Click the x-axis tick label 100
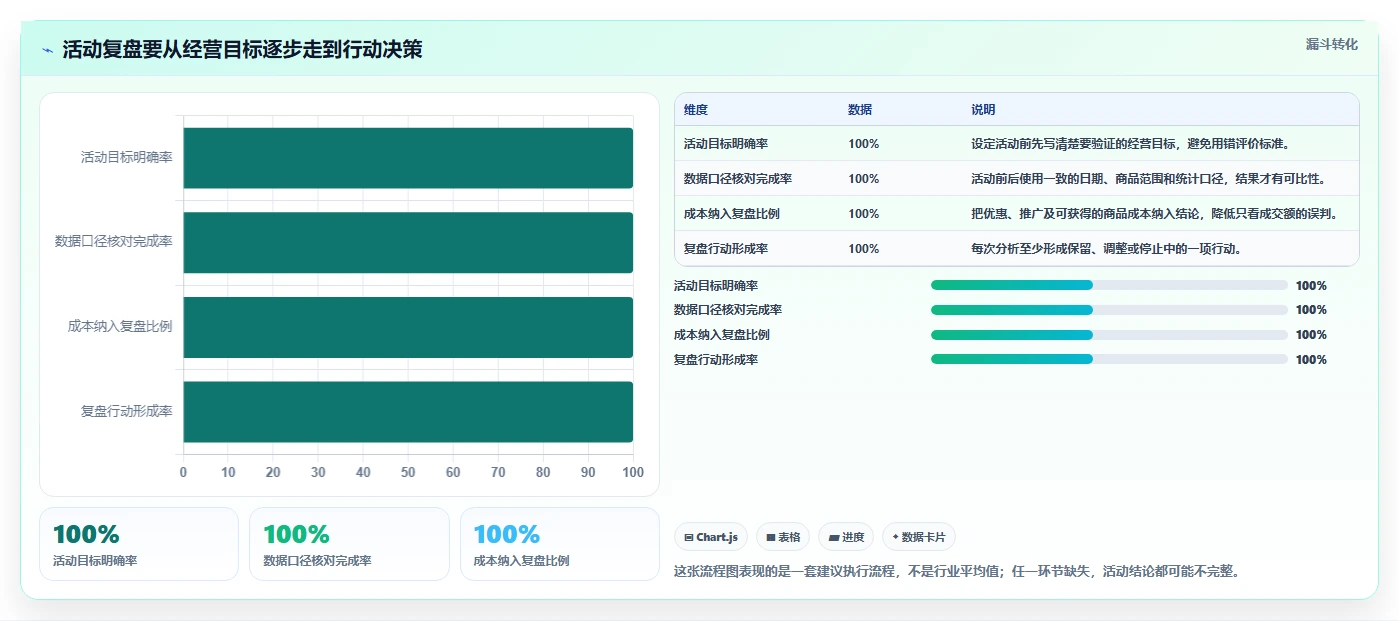This screenshot has height=621, width=1399. [632, 472]
